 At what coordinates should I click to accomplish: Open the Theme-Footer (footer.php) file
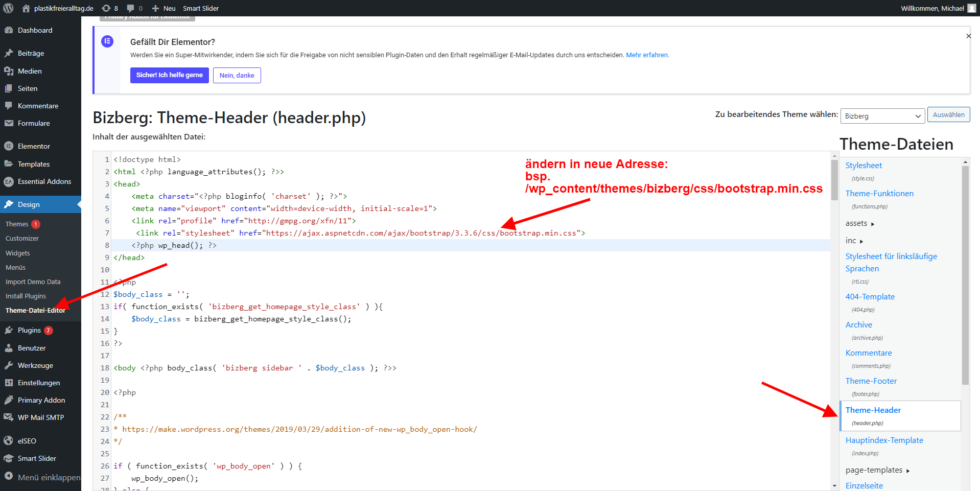coord(871,381)
